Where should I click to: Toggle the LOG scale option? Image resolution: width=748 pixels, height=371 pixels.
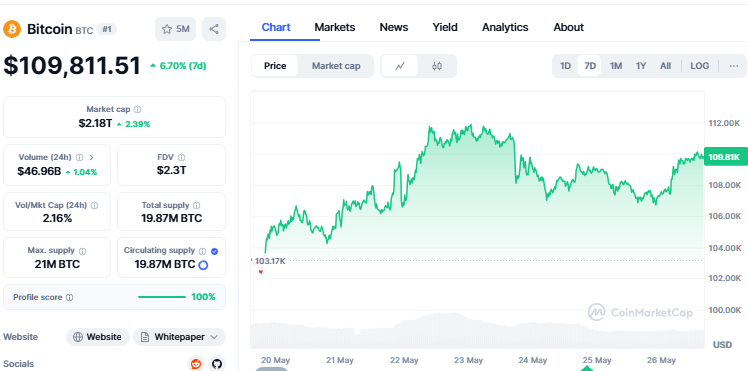click(x=699, y=66)
